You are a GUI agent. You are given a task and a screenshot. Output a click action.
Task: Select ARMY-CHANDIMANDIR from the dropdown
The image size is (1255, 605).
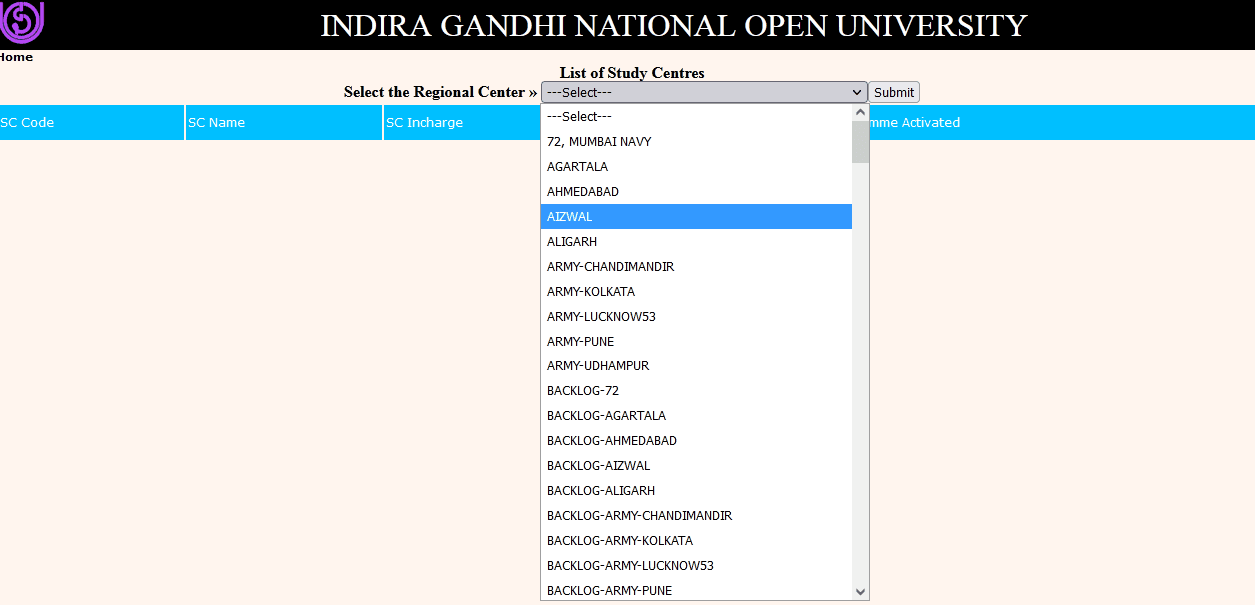coord(697,266)
